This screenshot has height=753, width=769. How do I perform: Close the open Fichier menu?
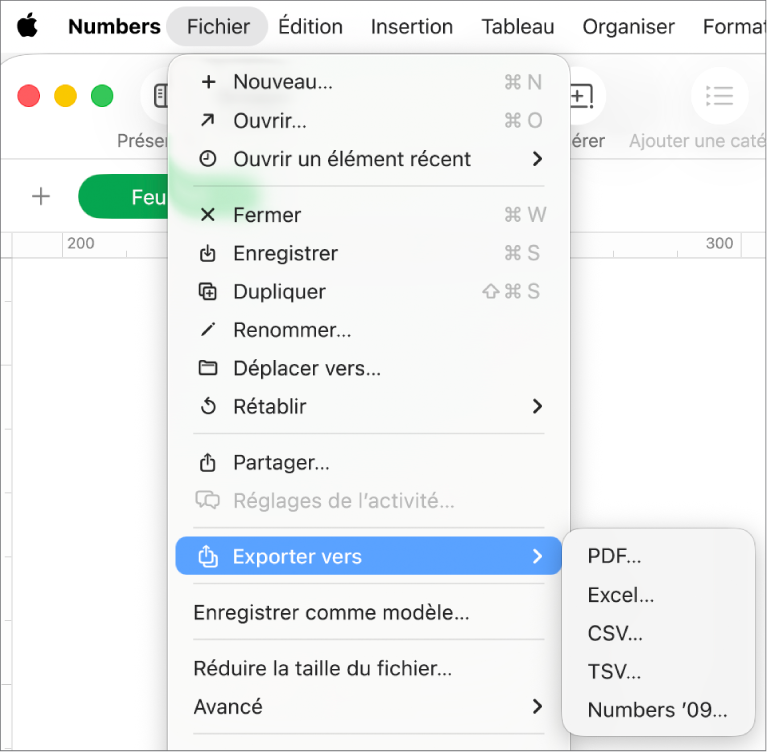coord(218,26)
